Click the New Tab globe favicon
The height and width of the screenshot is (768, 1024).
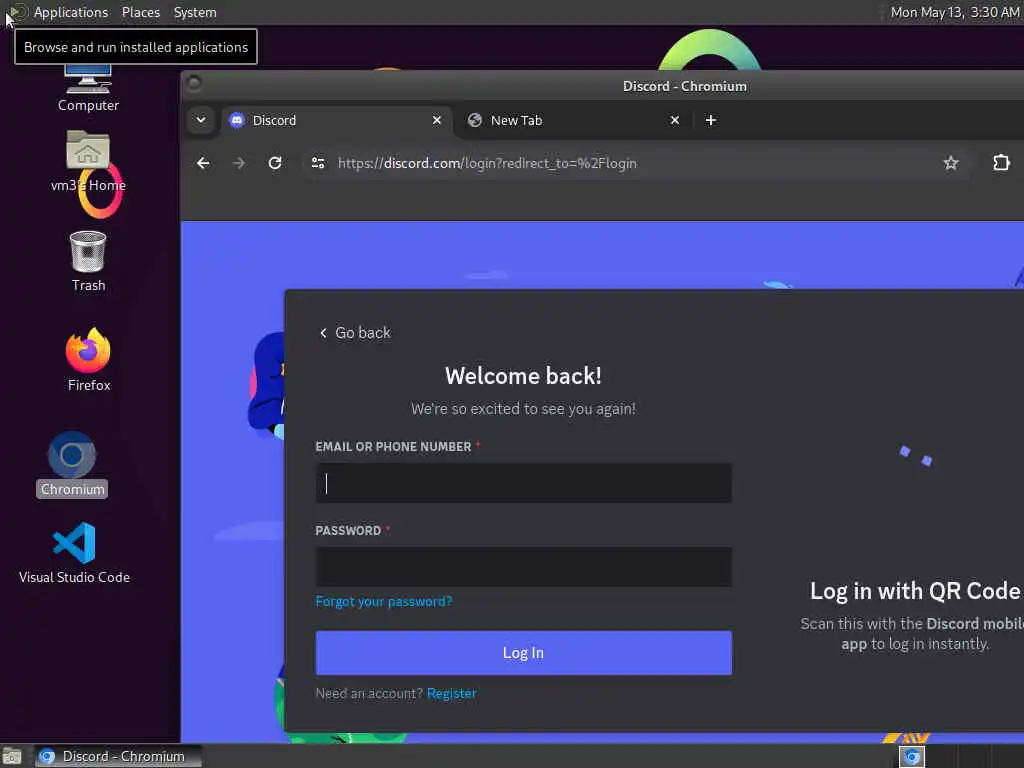click(475, 120)
